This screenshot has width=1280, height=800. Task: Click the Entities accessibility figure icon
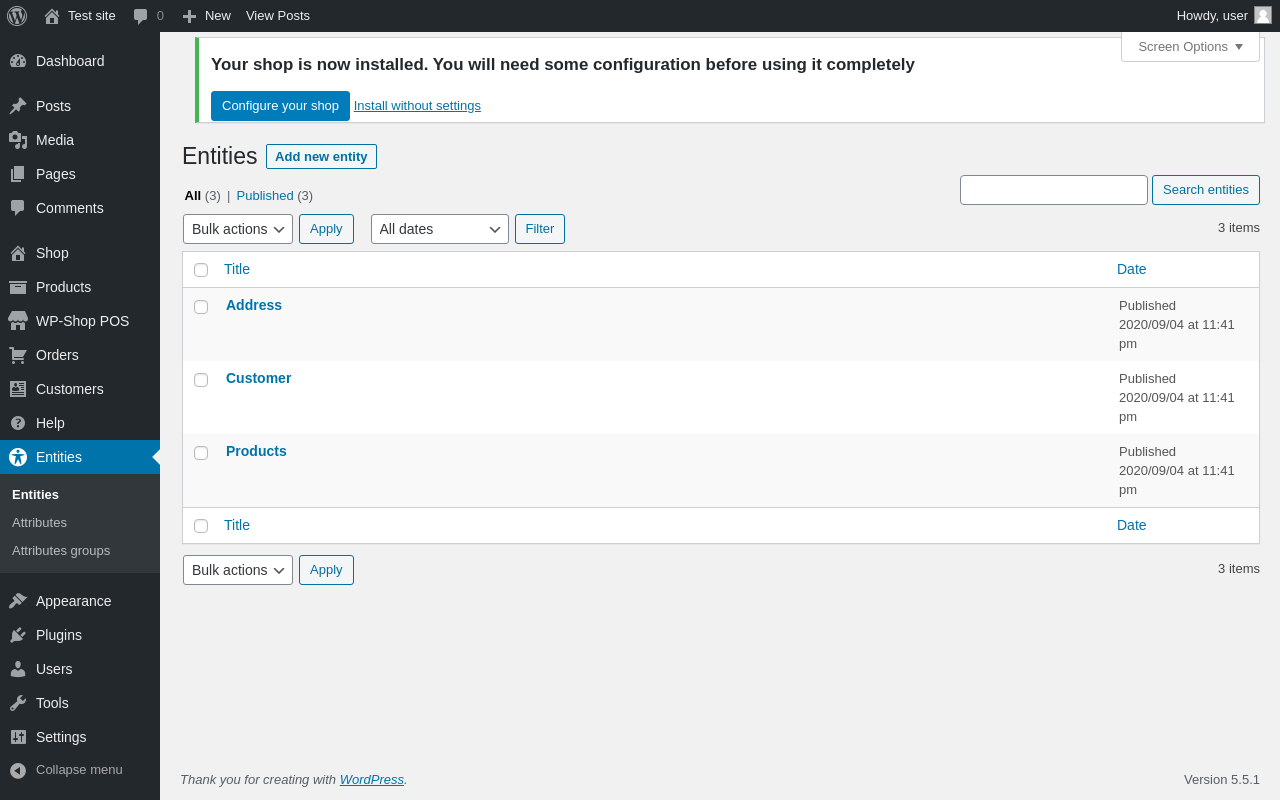[x=18, y=457]
